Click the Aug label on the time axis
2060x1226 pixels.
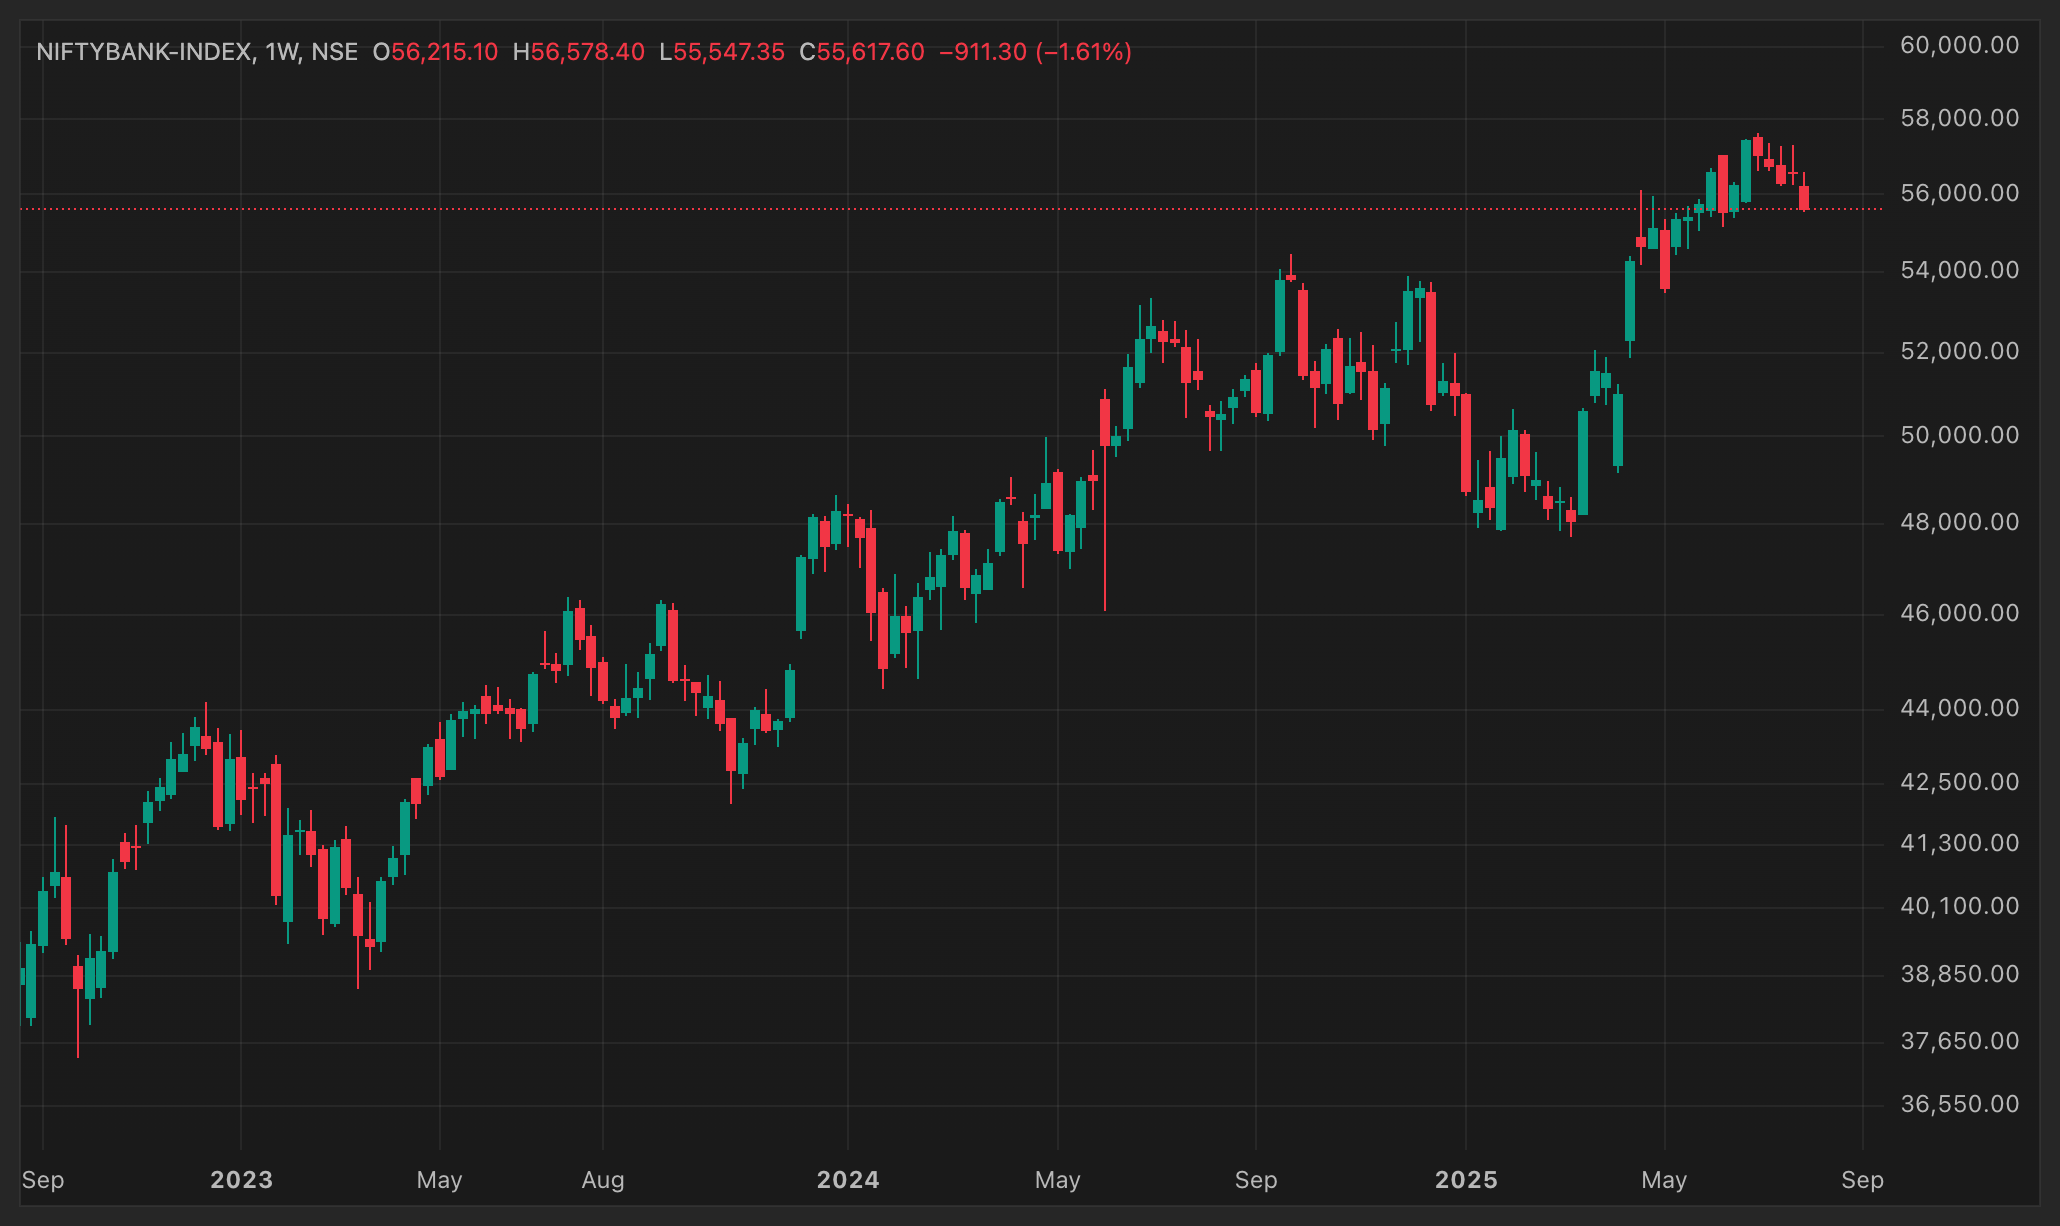[x=603, y=1180]
